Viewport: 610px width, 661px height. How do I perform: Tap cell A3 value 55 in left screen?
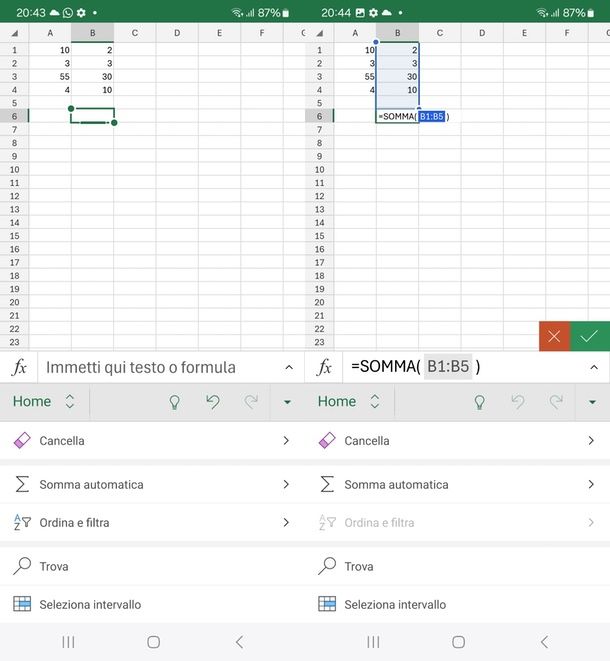50,77
